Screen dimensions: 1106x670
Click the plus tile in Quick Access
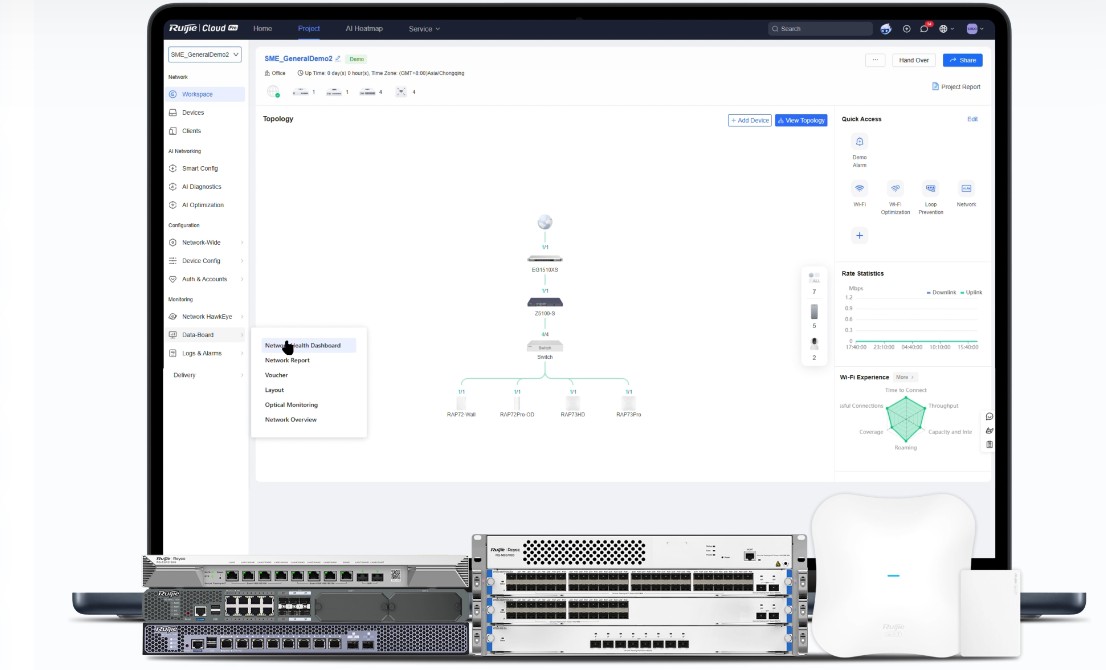pos(859,236)
